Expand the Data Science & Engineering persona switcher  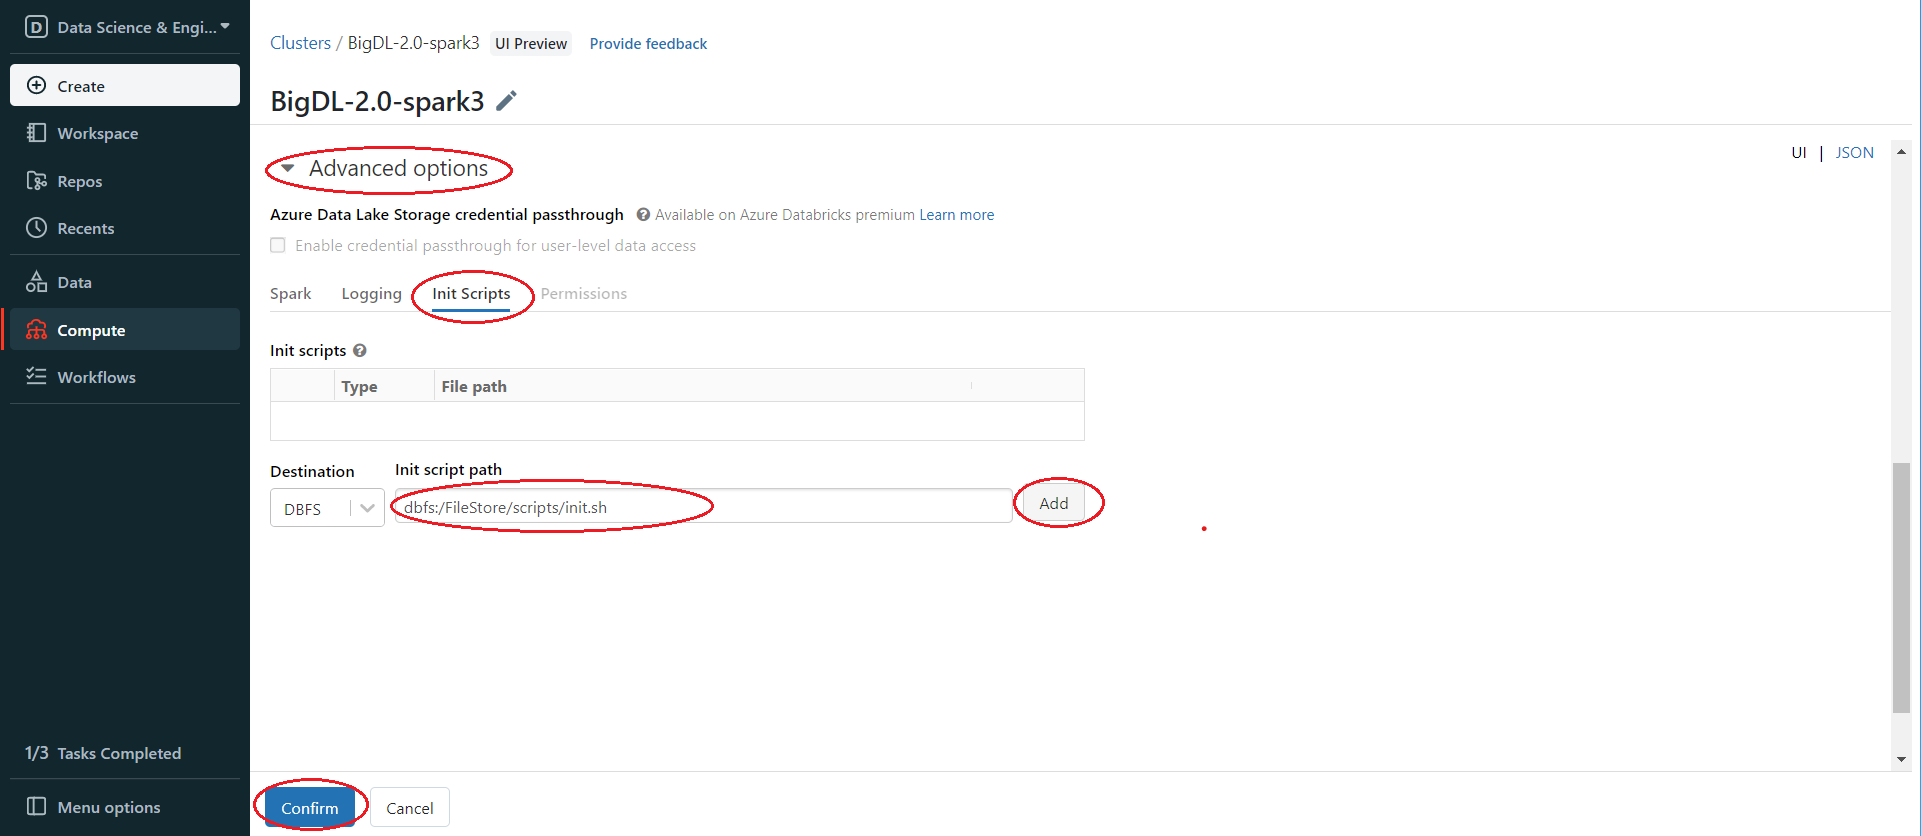pos(130,27)
